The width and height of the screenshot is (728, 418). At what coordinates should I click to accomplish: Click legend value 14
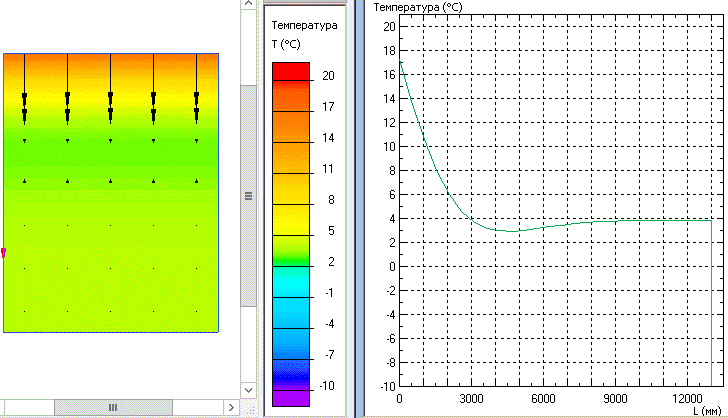(328, 138)
